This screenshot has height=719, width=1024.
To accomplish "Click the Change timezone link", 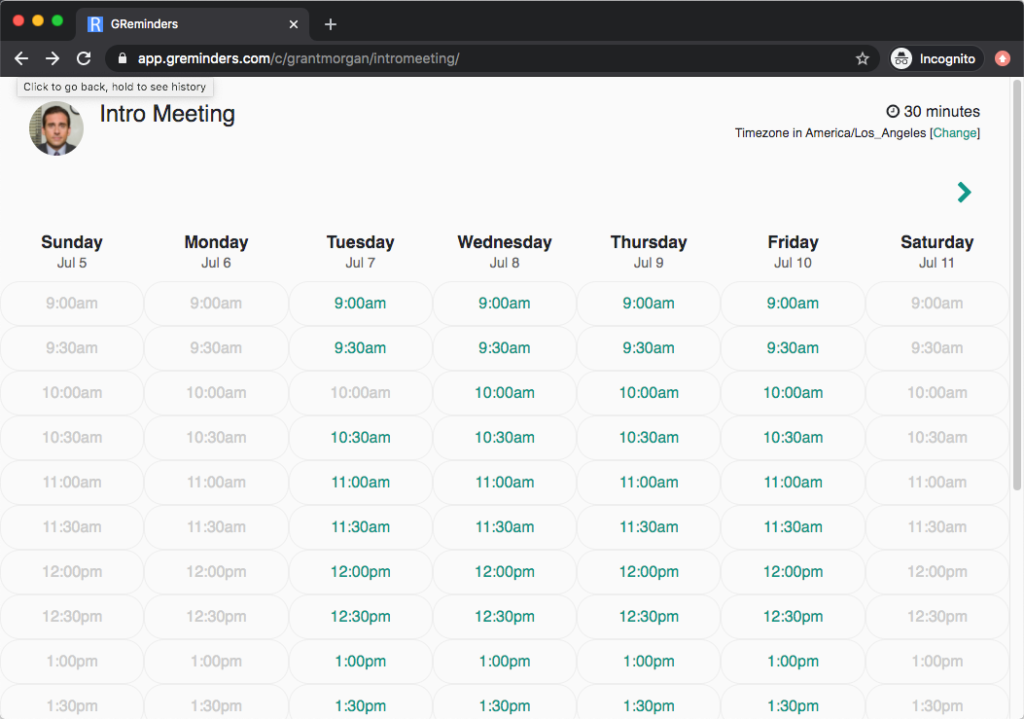I will pyautogui.click(x=955, y=133).
